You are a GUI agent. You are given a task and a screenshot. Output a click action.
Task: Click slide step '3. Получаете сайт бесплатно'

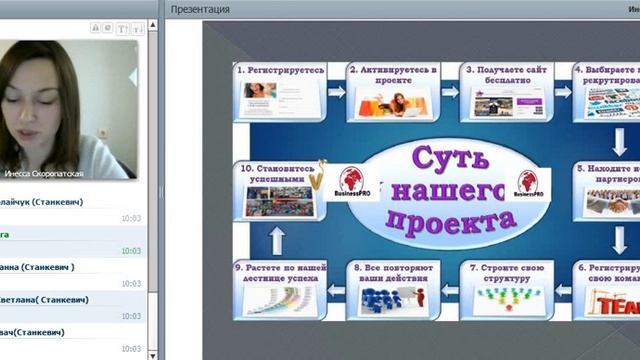(507, 92)
